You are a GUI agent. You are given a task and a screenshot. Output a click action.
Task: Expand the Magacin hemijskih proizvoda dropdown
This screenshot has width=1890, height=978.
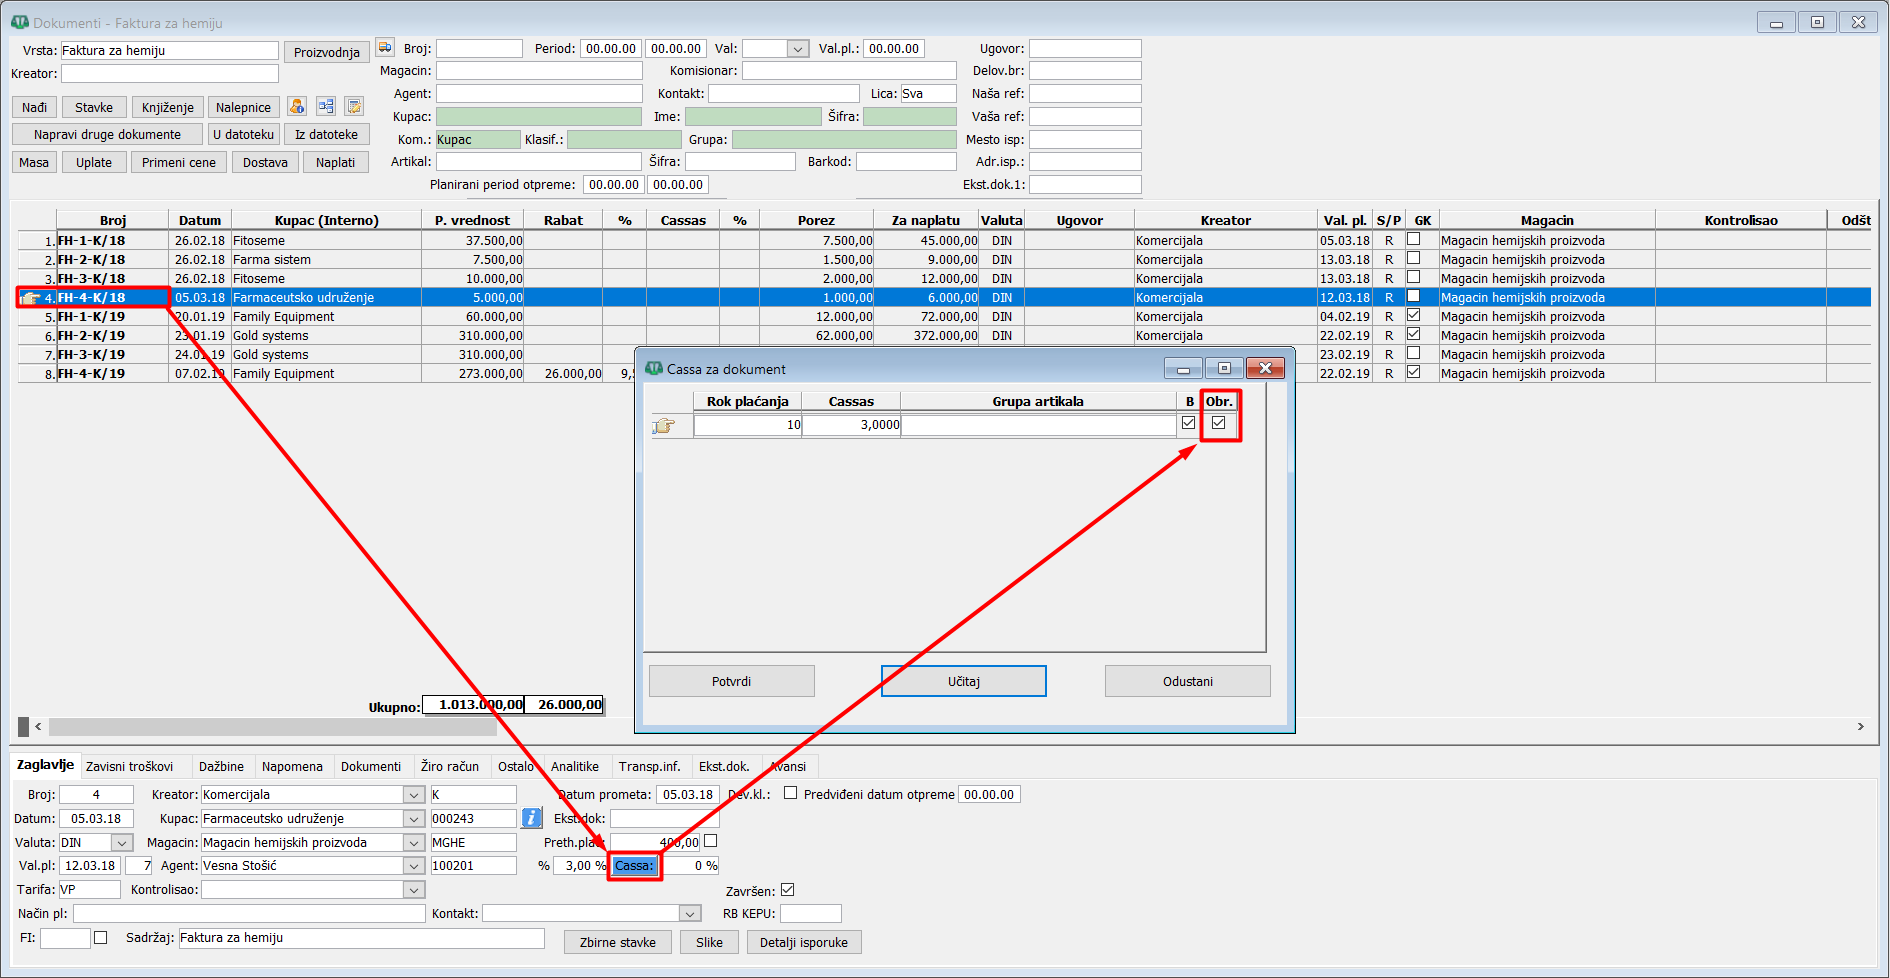tap(414, 843)
